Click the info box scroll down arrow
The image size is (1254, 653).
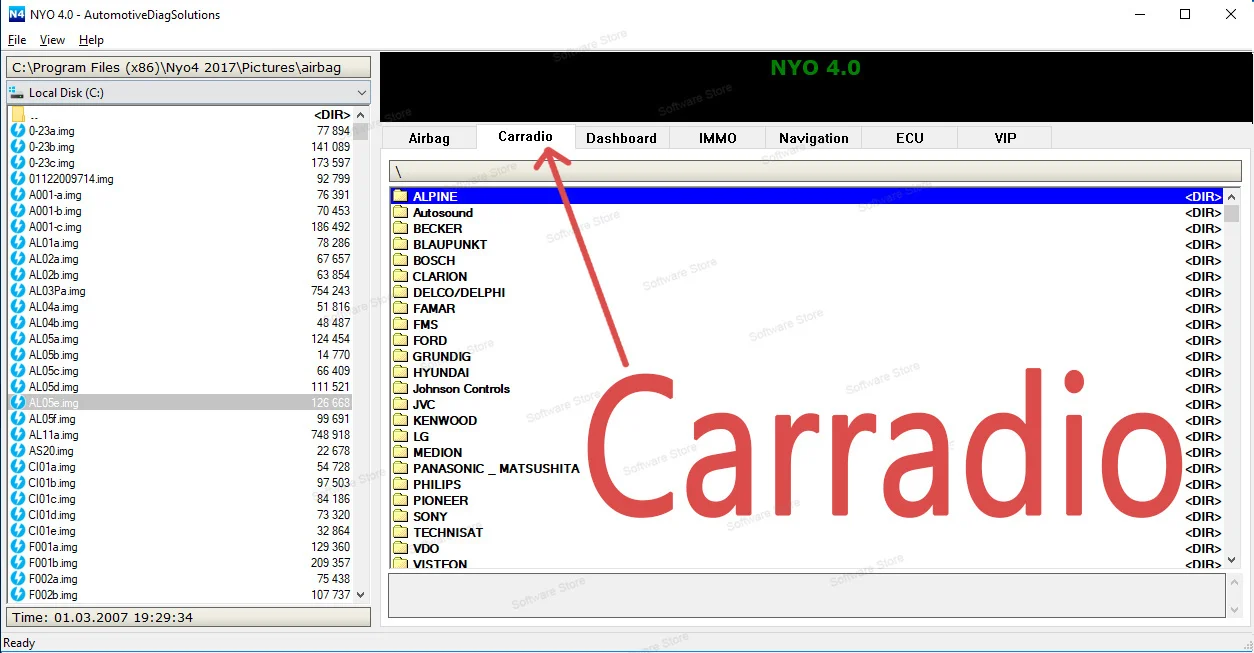(x=1232, y=609)
